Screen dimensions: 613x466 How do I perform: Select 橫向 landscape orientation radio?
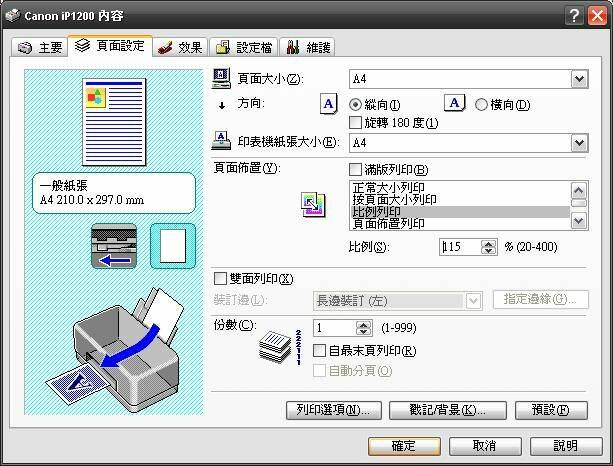pyautogui.click(x=481, y=105)
